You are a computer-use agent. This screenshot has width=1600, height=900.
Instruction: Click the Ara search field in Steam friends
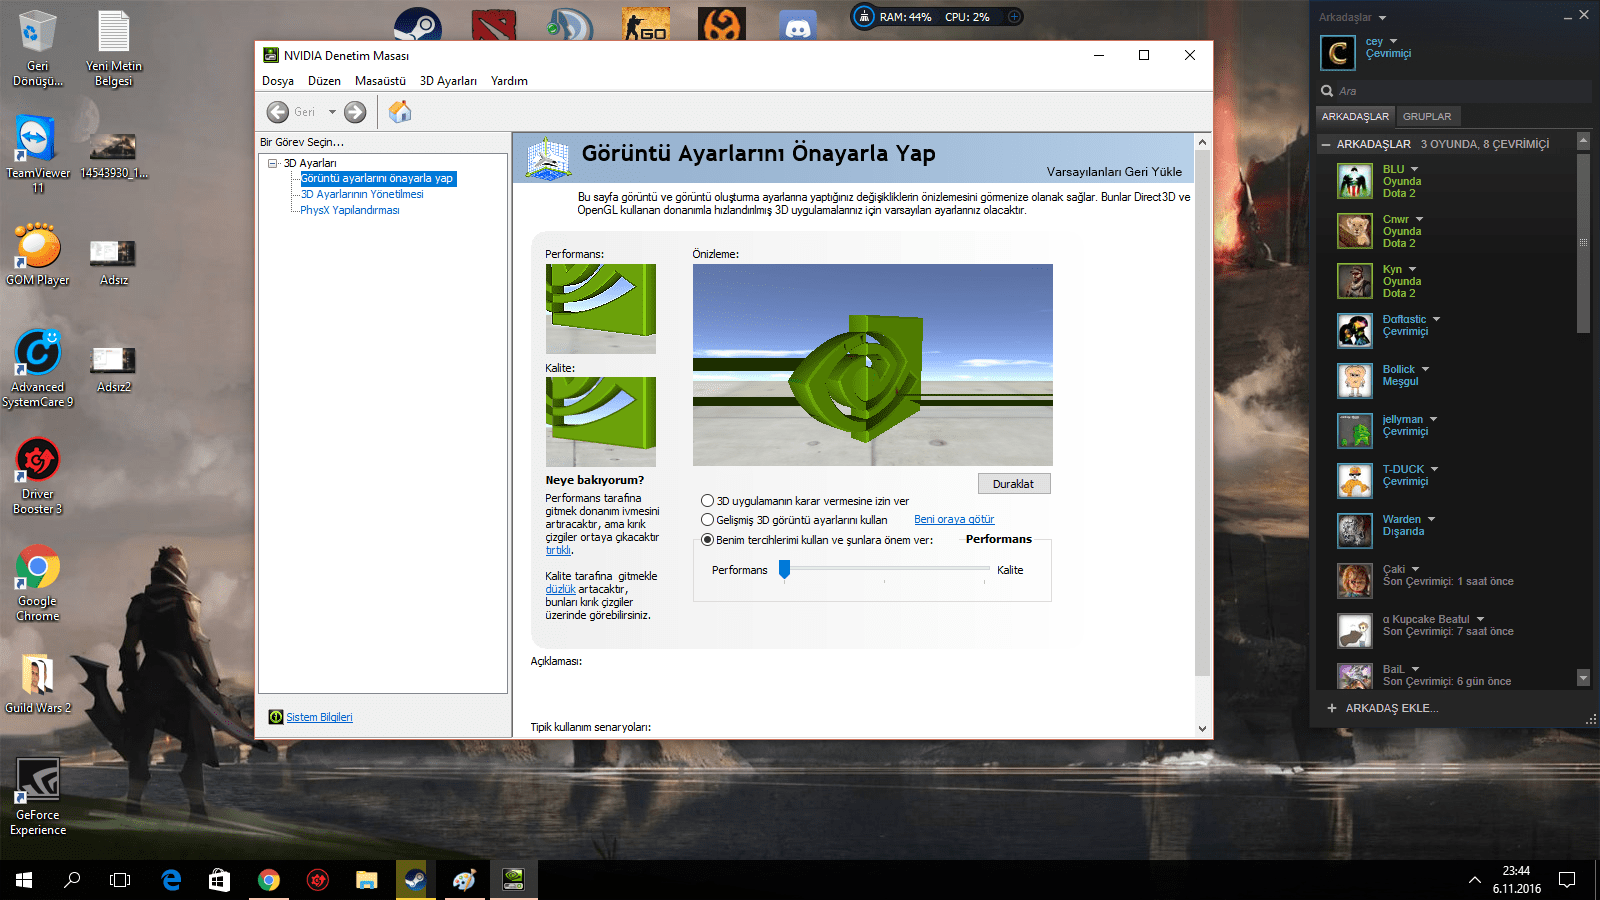(x=1453, y=91)
